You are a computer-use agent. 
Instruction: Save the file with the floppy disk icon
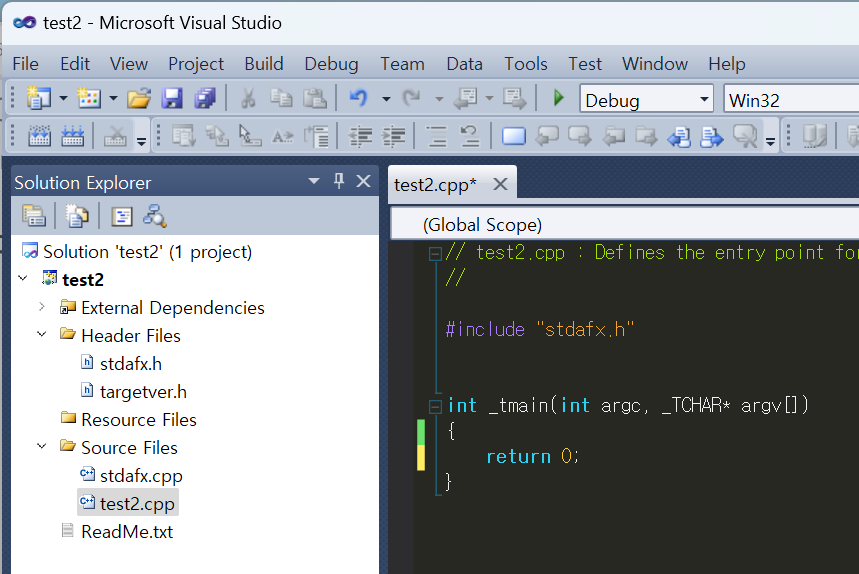pyautogui.click(x=172, y=99)
